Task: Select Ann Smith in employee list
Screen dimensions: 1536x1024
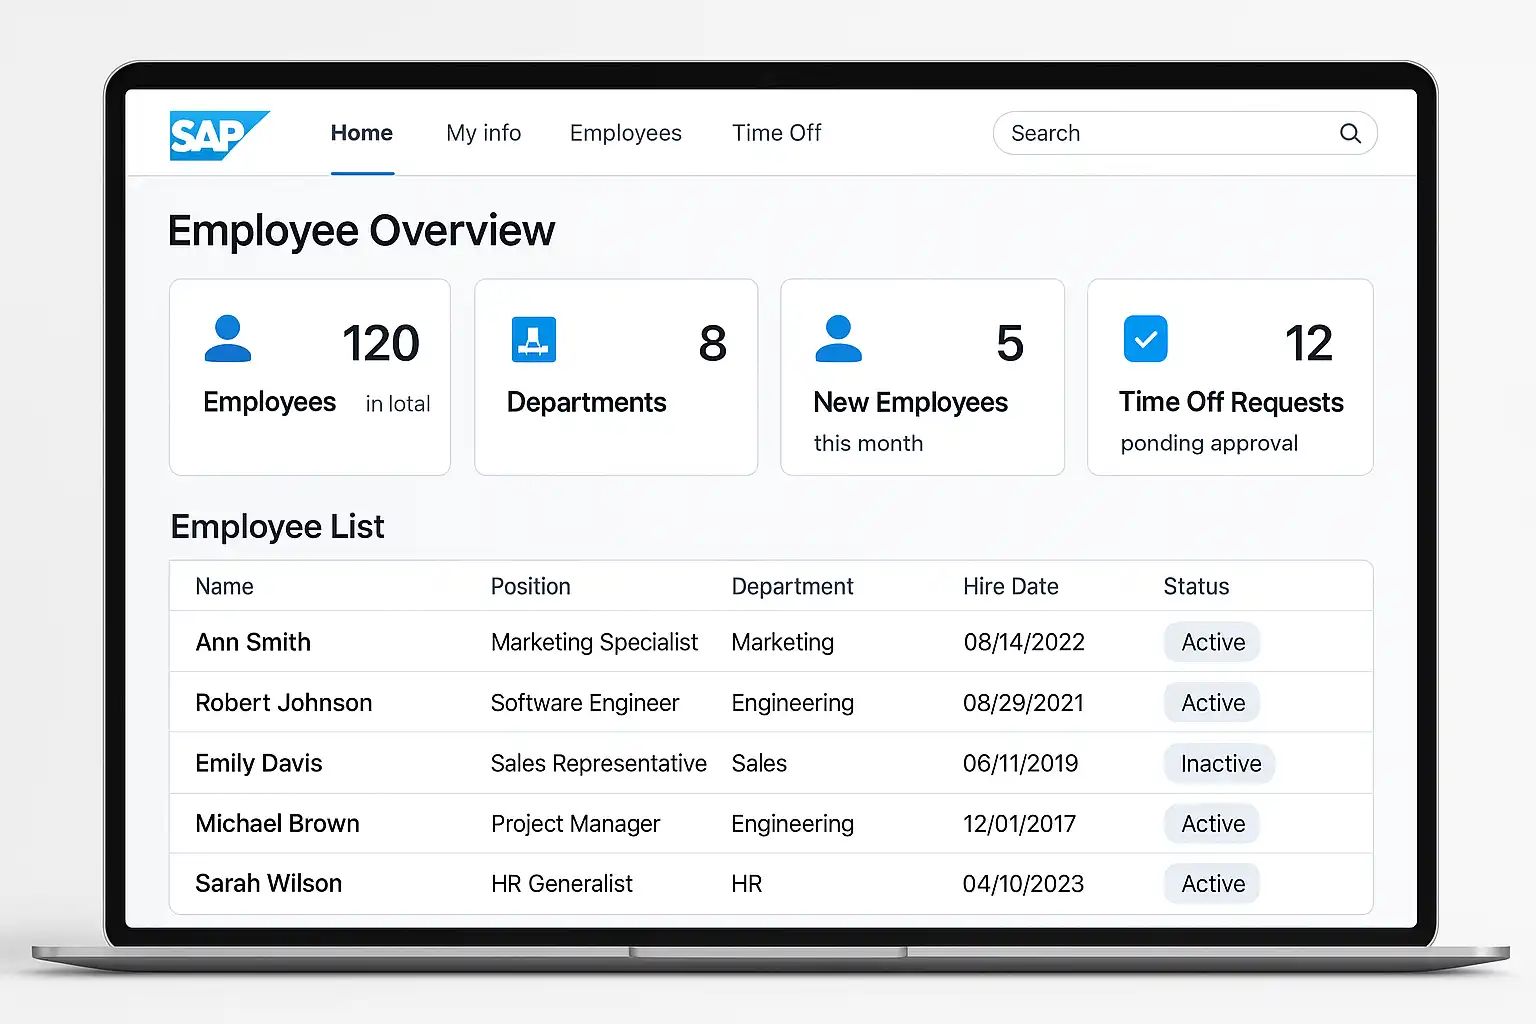Action: point(253,642)
